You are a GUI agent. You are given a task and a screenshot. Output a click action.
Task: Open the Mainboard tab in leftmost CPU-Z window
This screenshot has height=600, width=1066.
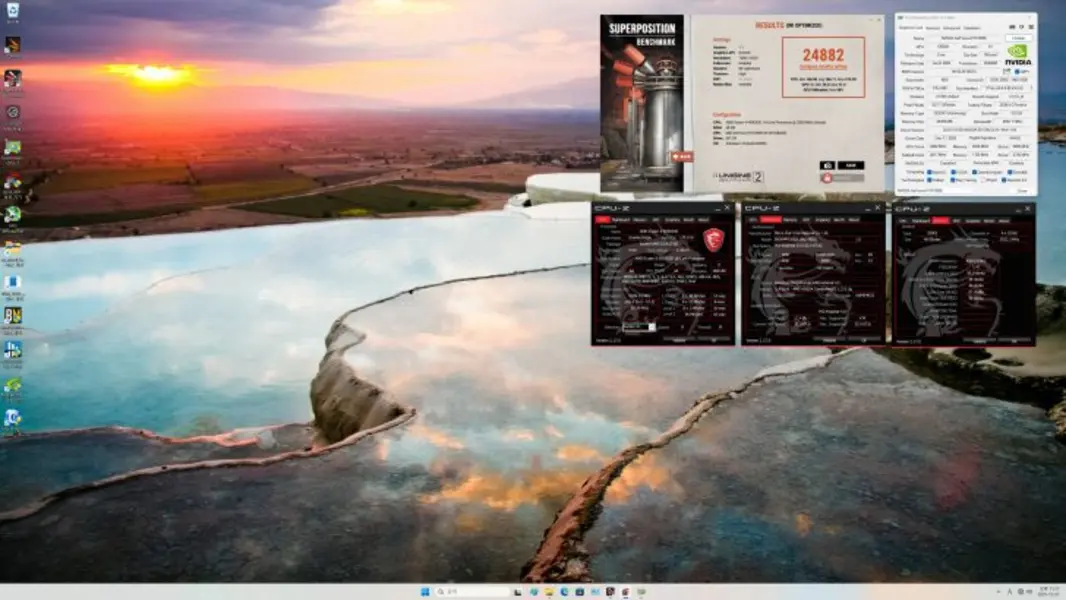(x=620, y=219)
